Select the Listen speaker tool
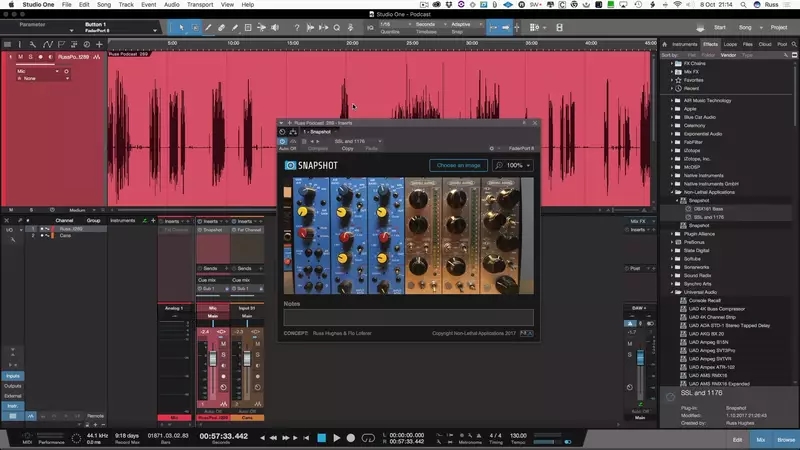The height and width of the screenshot is (450, 800). 275,28
